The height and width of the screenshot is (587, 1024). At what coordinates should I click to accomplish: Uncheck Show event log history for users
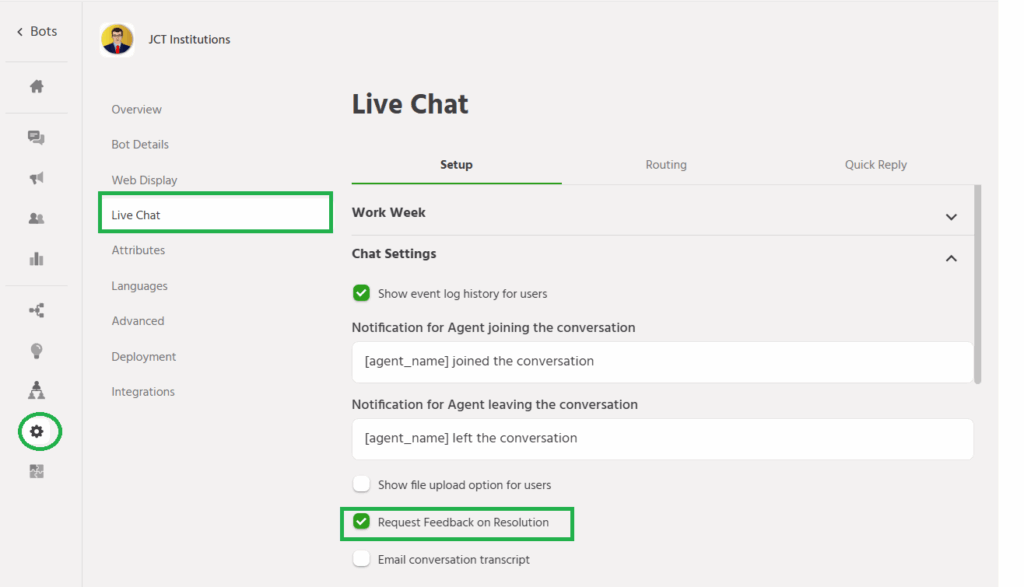[x=361, y=293]
